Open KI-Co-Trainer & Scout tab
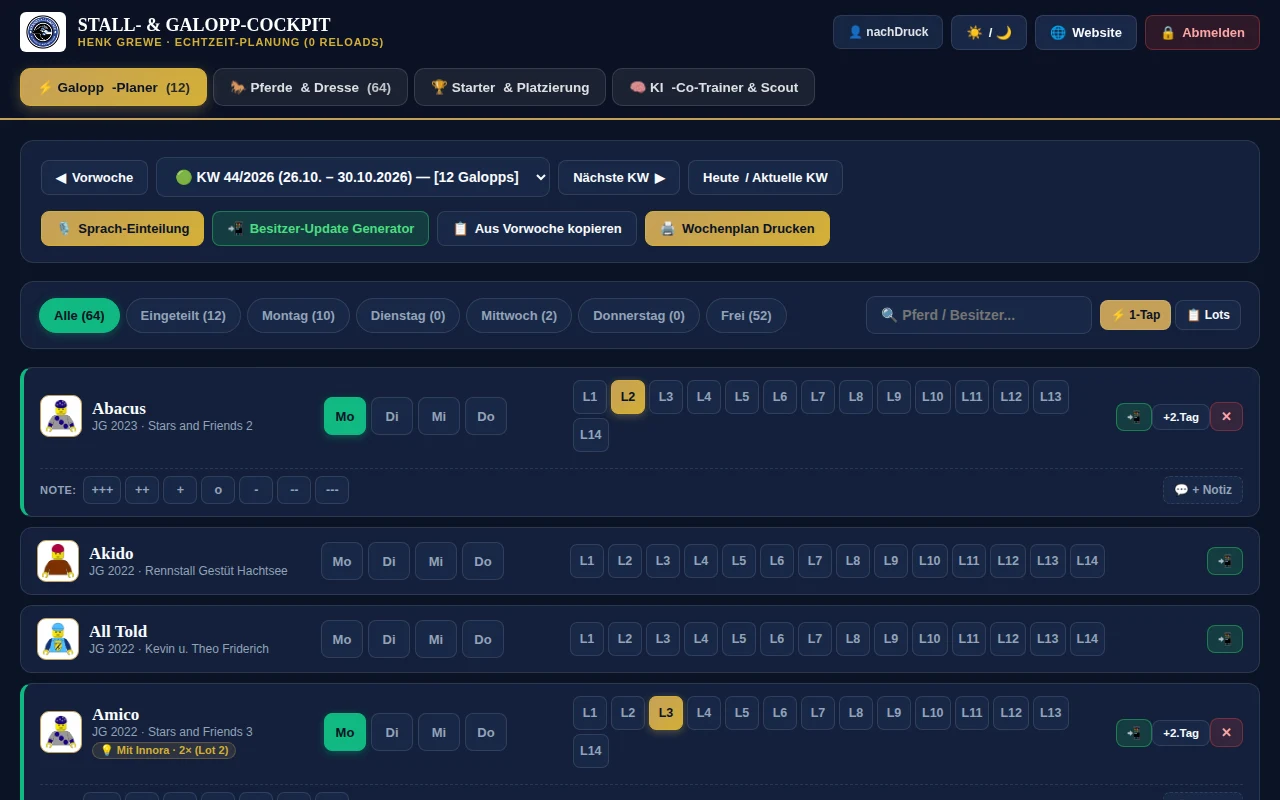This screenshot has height=800, width=1280. (713, 87)
